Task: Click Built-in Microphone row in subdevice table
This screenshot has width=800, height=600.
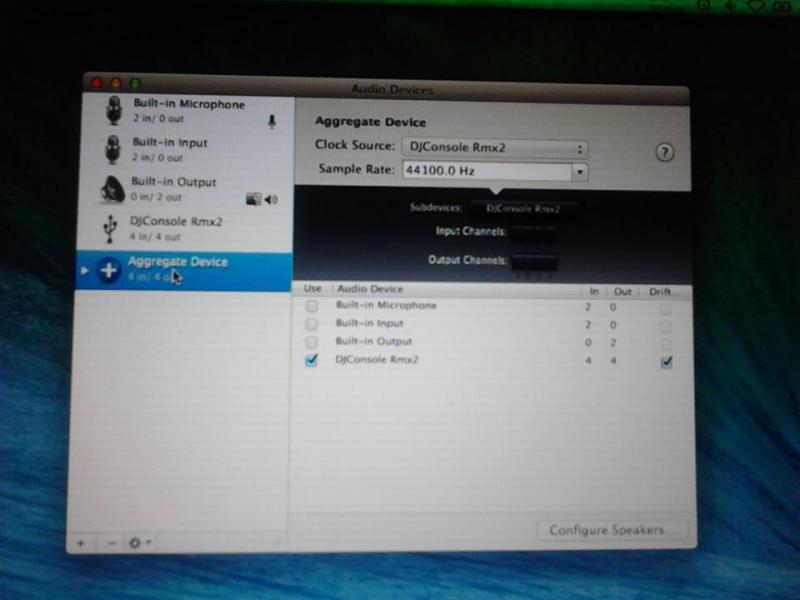Action: (x=491, y=307)
